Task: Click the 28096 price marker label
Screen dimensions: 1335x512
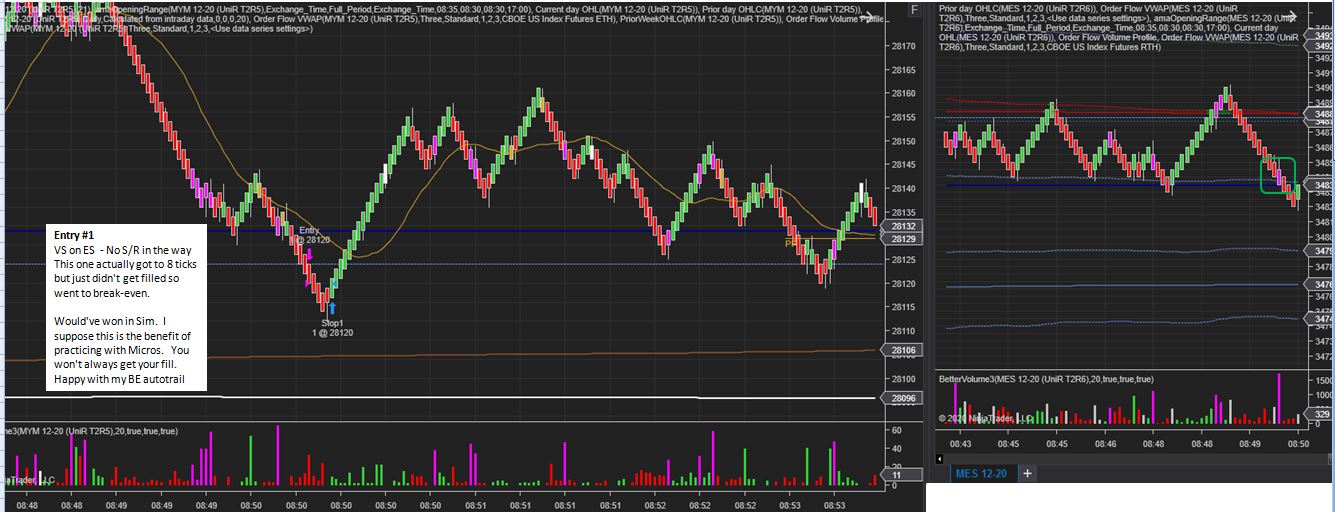Action: [x=904, y=398]
